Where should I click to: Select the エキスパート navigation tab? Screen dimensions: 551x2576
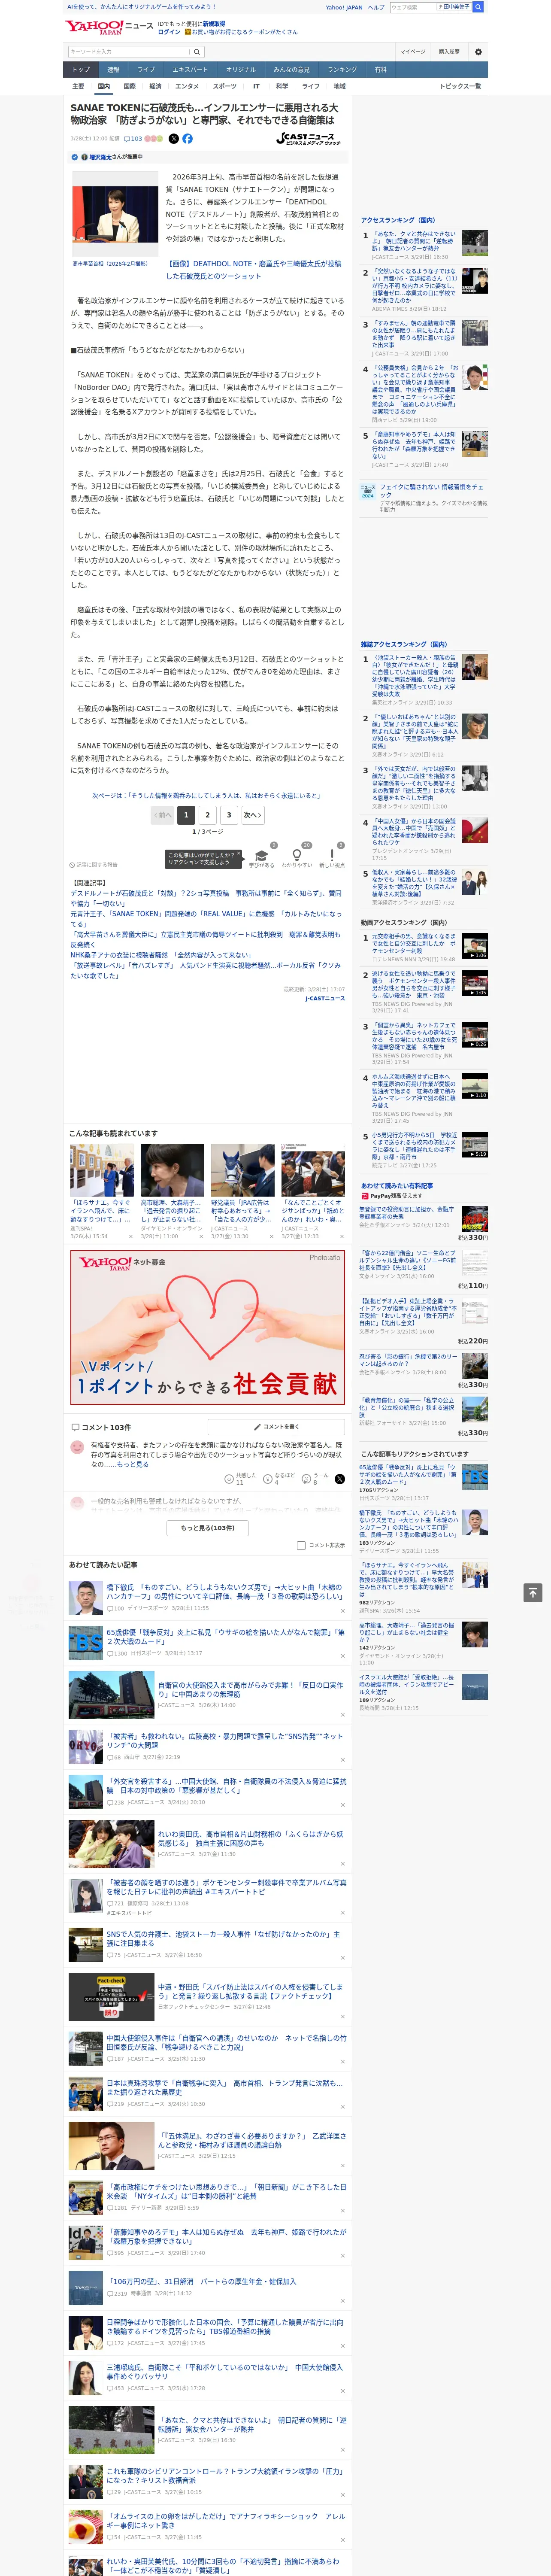pos(190,70)
